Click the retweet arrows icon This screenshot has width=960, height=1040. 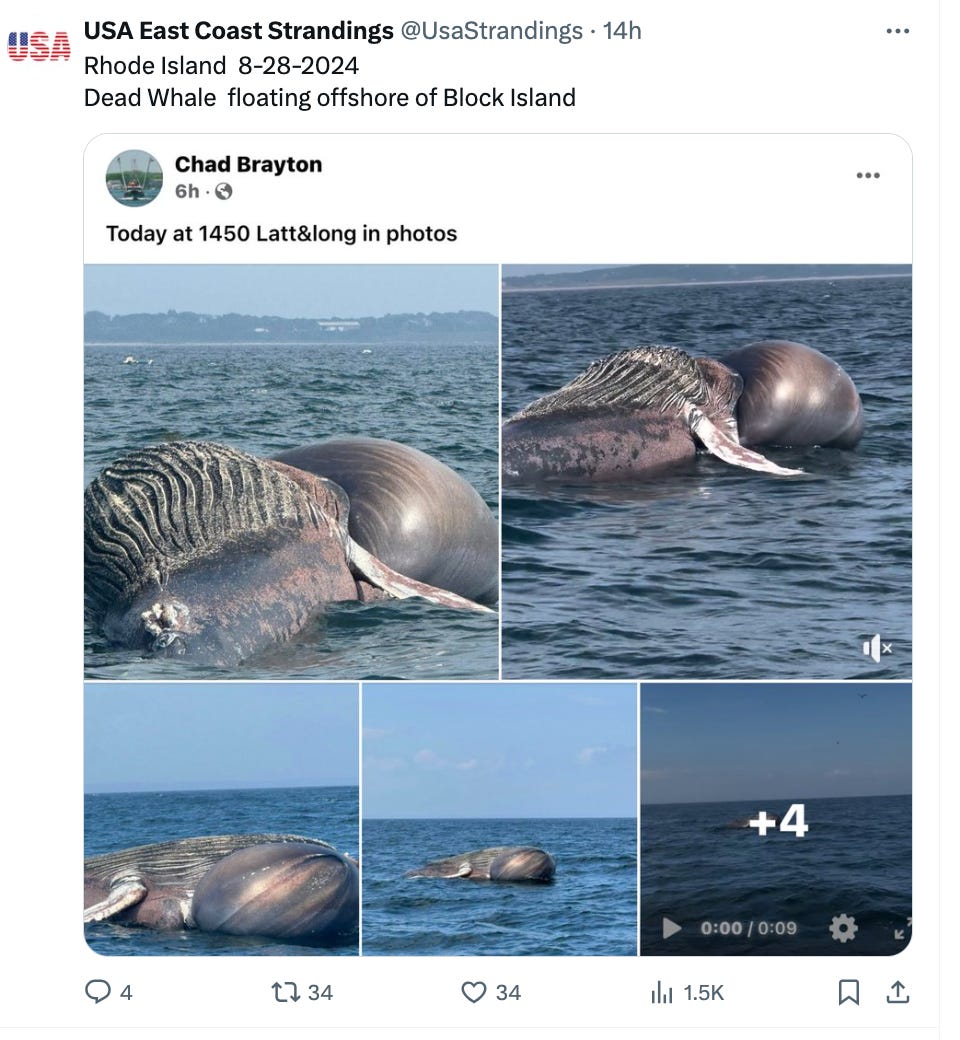[287, 992]
